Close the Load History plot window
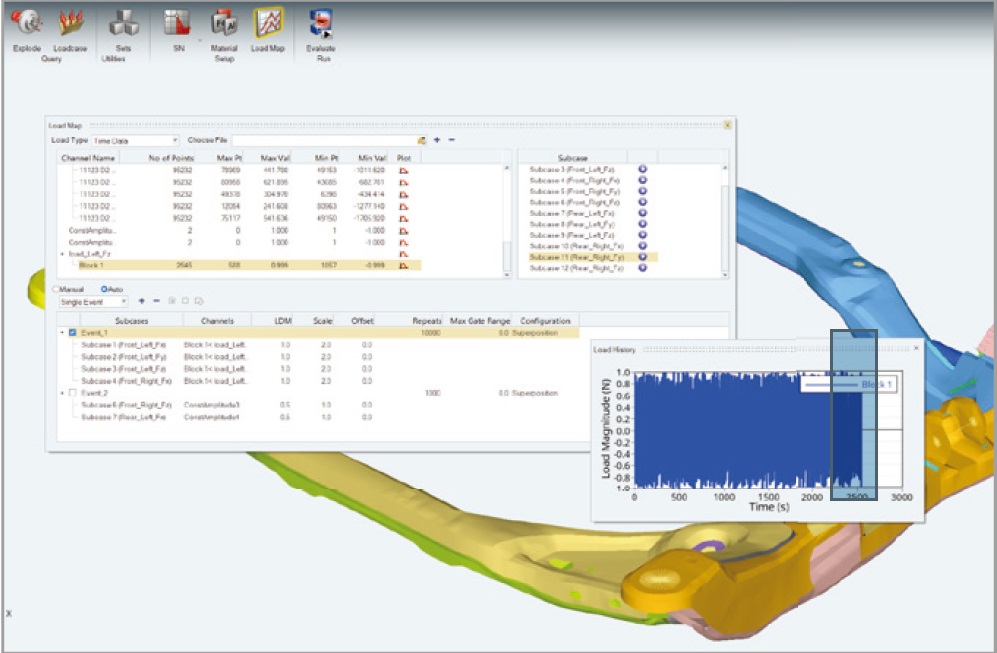The height and width of the screenshot is (653, 997). click(916, 350)
